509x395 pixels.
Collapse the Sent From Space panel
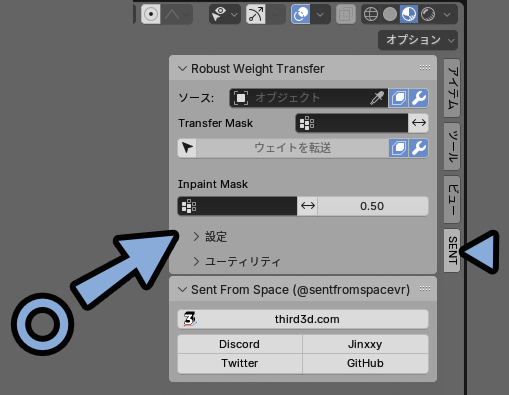(x=182, y=289)
